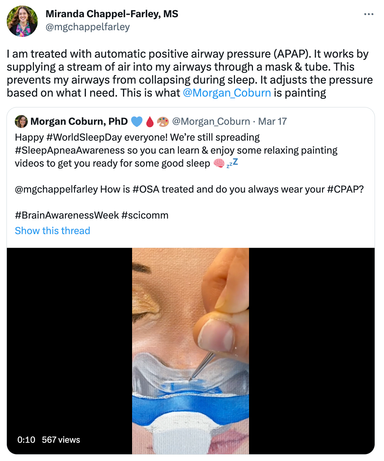The height and width of the screenshot is (461, 384).
Task: Open the Miranda Chappel-Farley, MS display name
Action: (x=112, y=14)
